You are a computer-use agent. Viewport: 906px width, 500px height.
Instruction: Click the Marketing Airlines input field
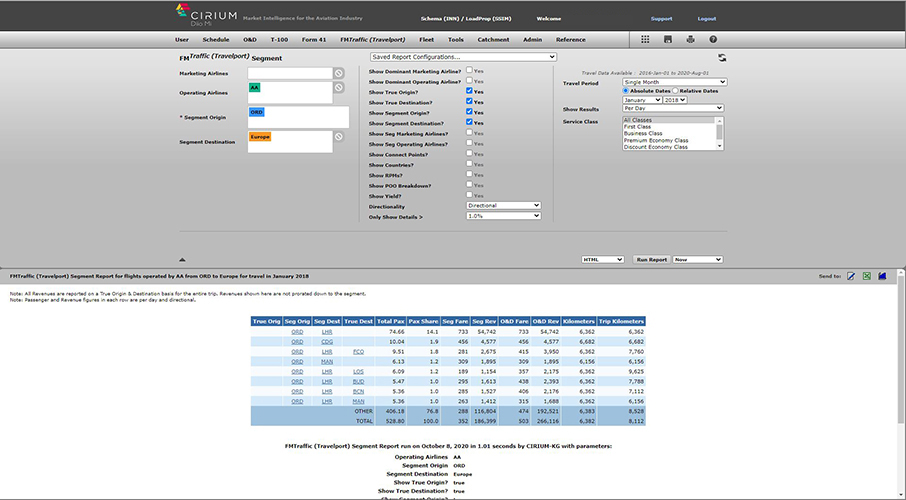(290, 73)
